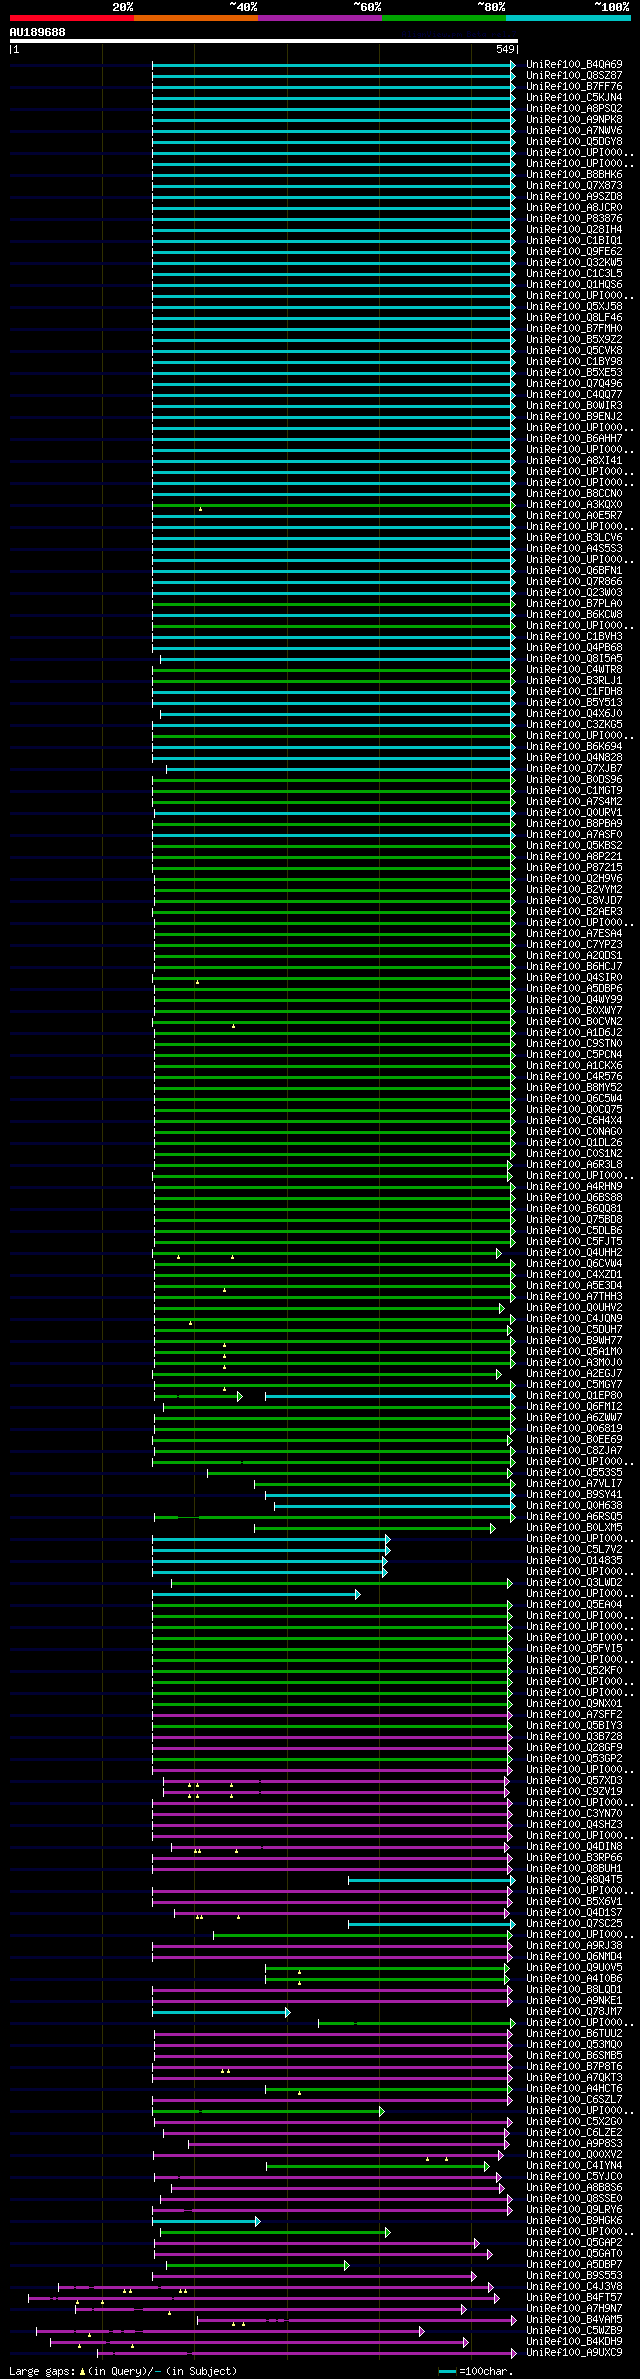Click the UniRef100_B9WH77 entry

click(x=574, y=1341)
